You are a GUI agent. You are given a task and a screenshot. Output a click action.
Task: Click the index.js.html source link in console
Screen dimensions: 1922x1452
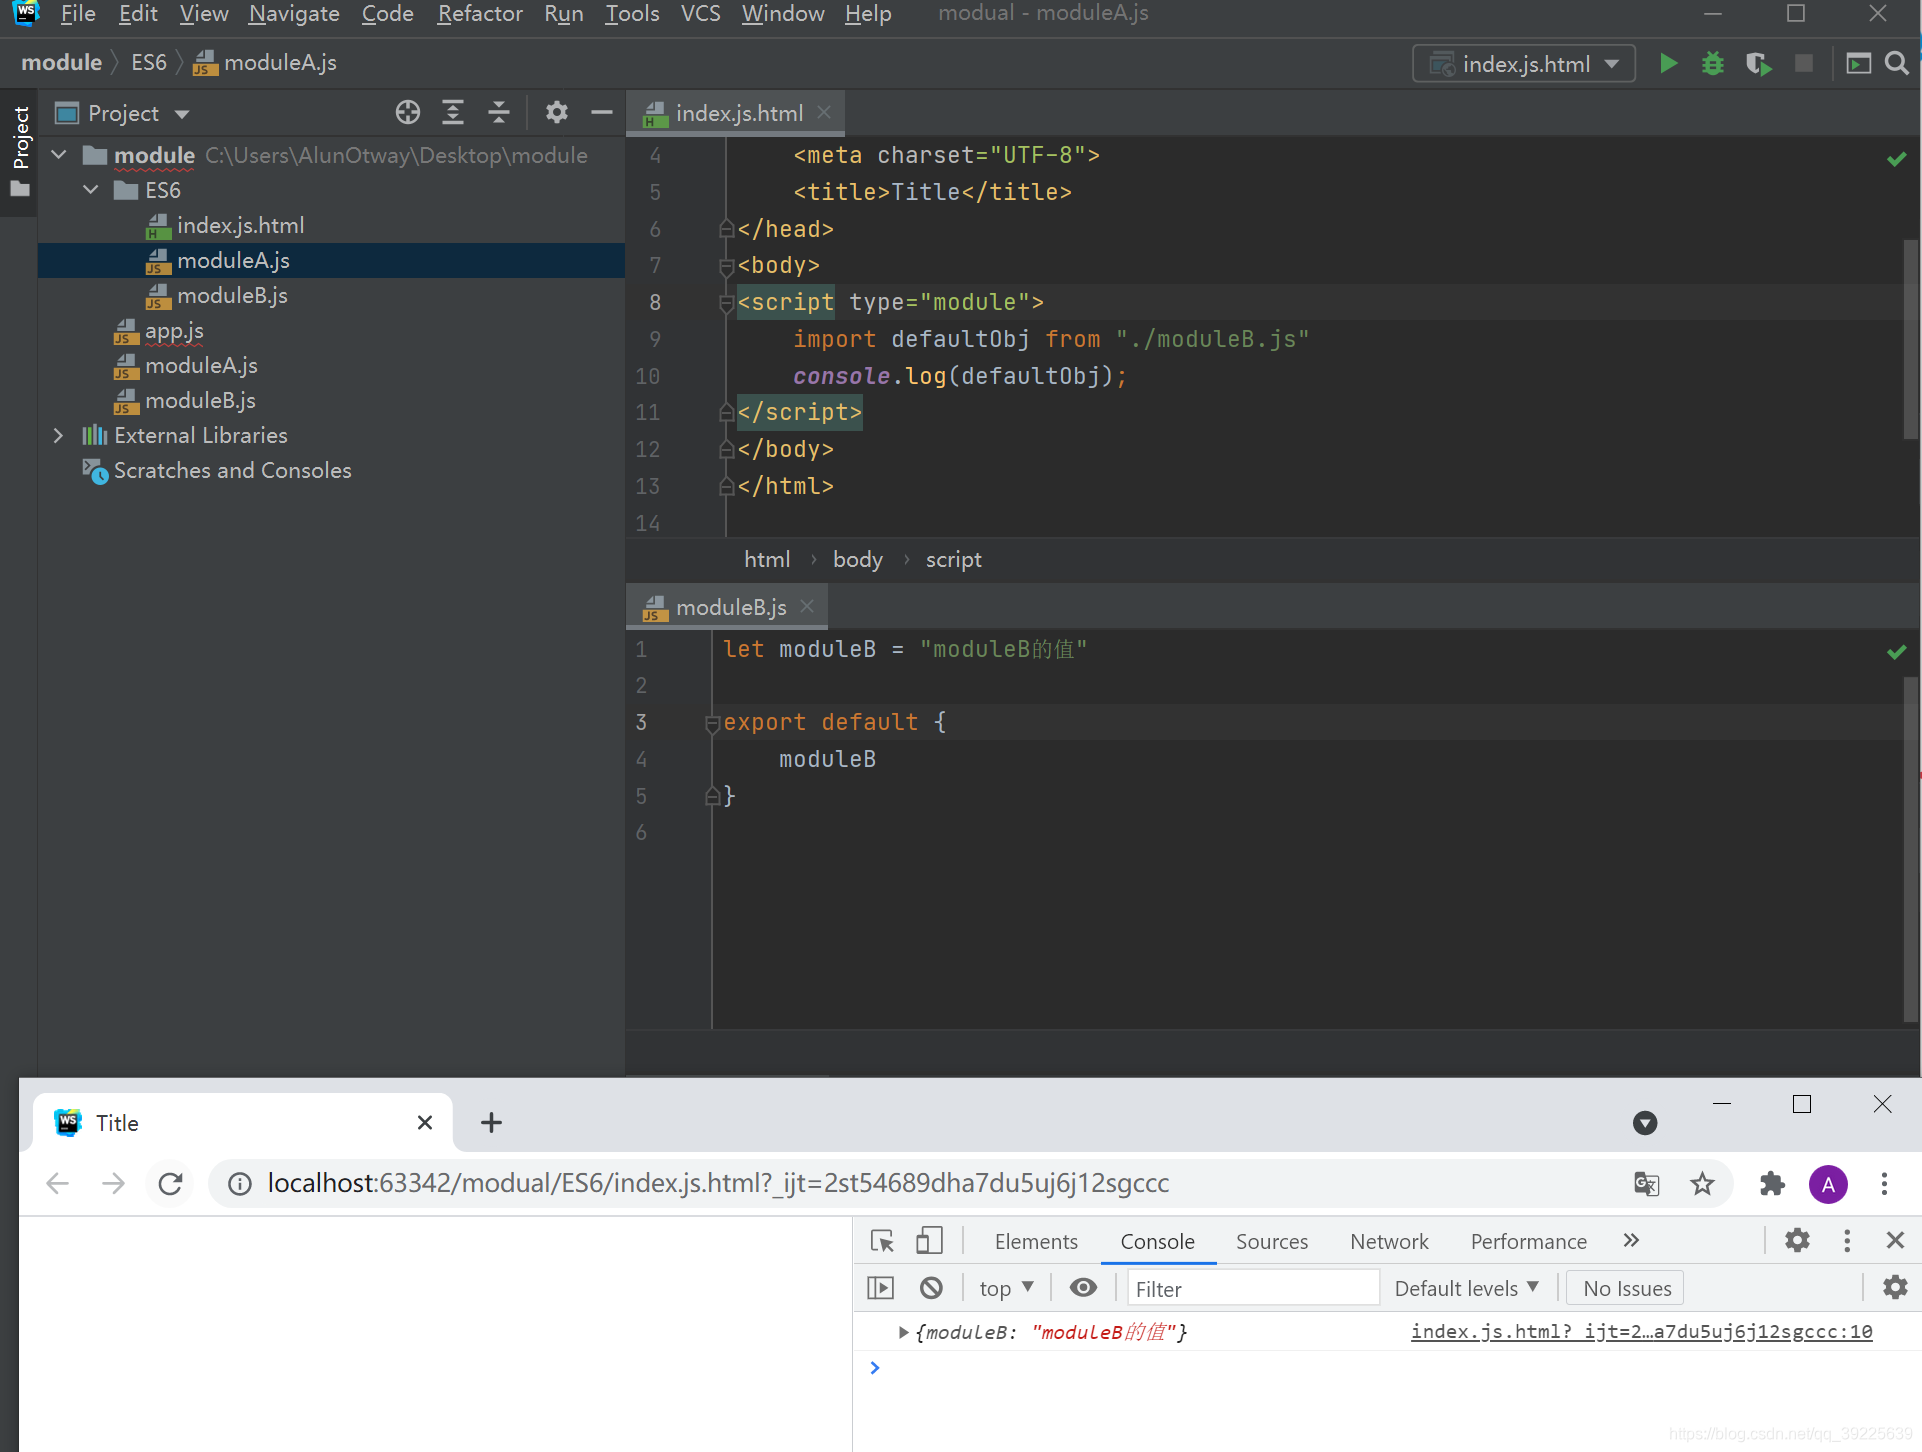[x=1641, y=1332]
